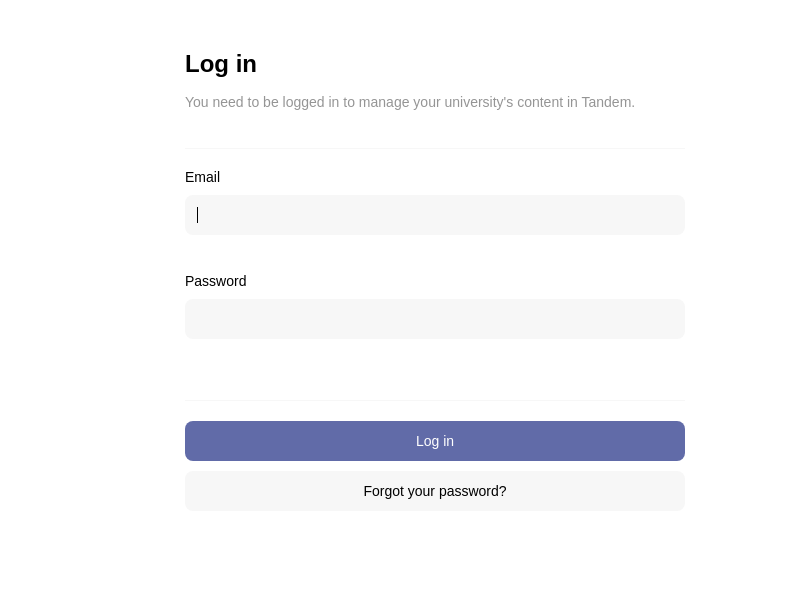
Task: Click the gray description text about Tandem
Action: click(x=410, y=102)
